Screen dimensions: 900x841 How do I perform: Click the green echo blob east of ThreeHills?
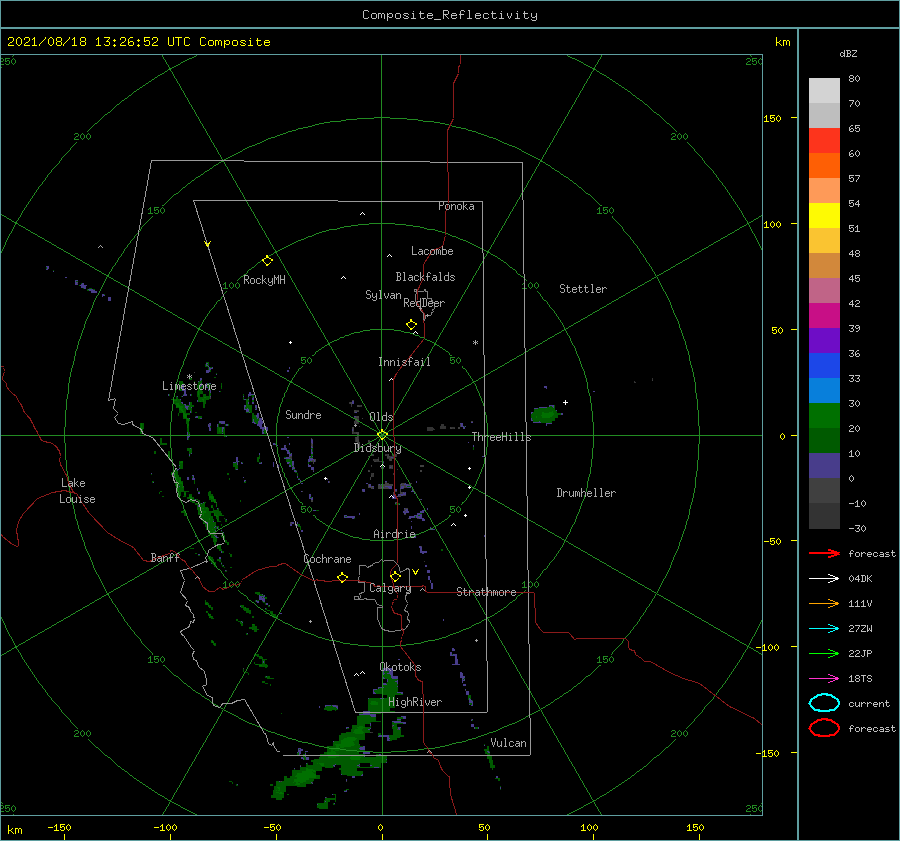[x=544, y=414]
